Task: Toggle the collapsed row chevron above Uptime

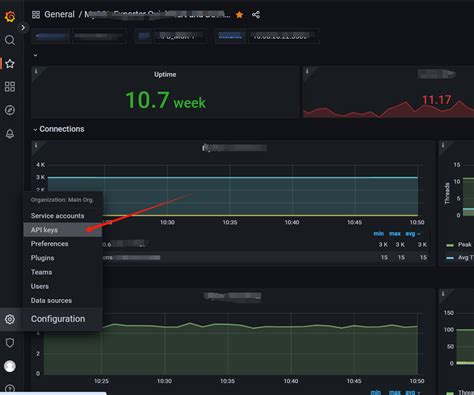Action: [x=35, y=55]
